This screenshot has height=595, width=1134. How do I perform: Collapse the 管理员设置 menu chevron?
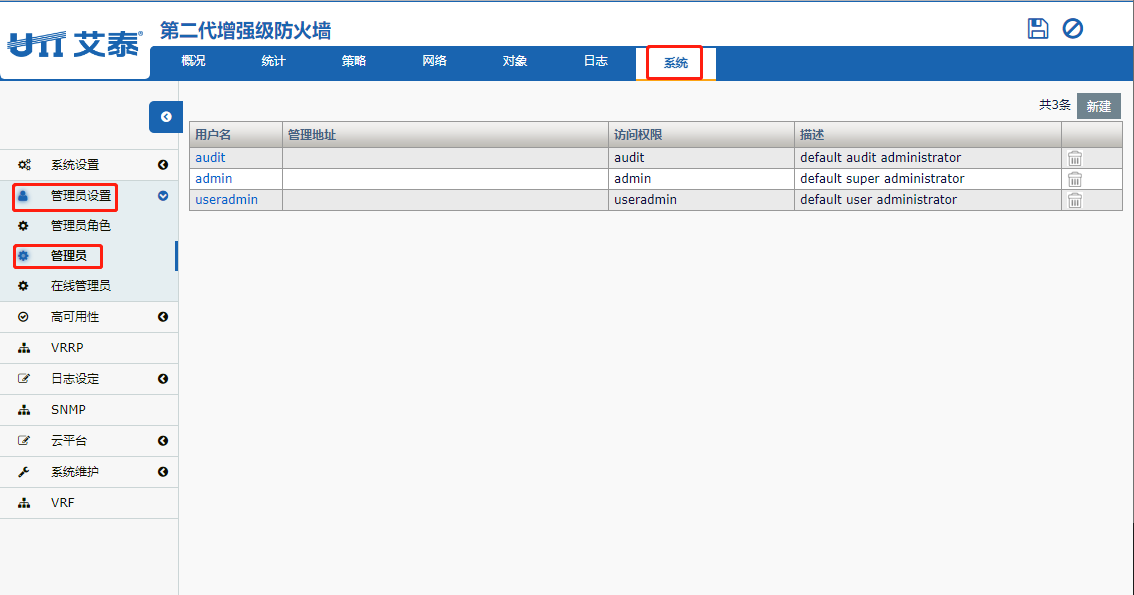[163, 196]
